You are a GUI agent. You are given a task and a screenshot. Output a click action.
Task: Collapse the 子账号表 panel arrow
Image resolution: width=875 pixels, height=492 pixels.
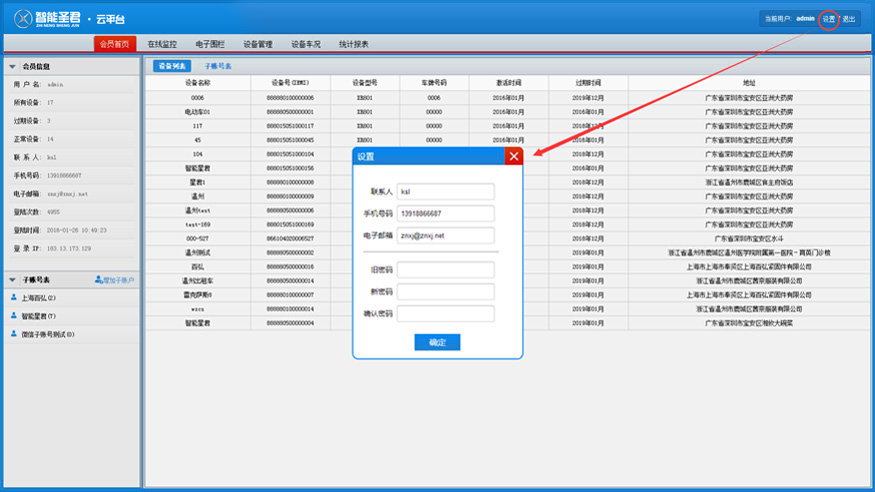pos(12,280)
